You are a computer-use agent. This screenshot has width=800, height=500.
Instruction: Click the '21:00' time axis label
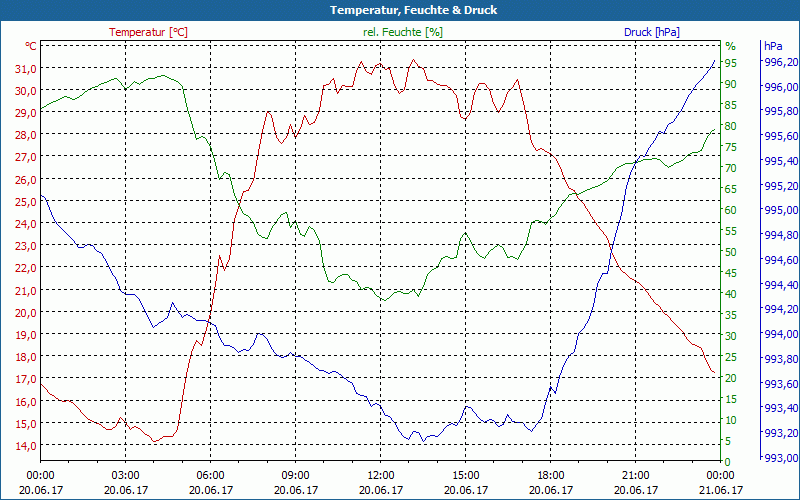[x=636, y=476]
